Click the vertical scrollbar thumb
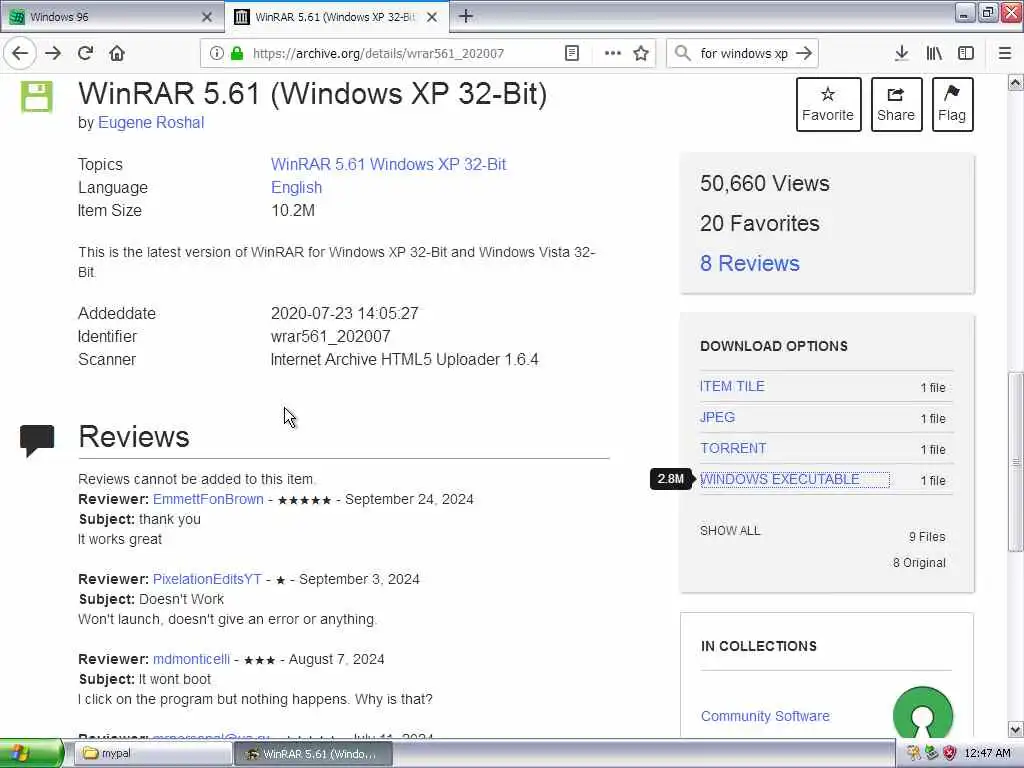 point(1016,462)
